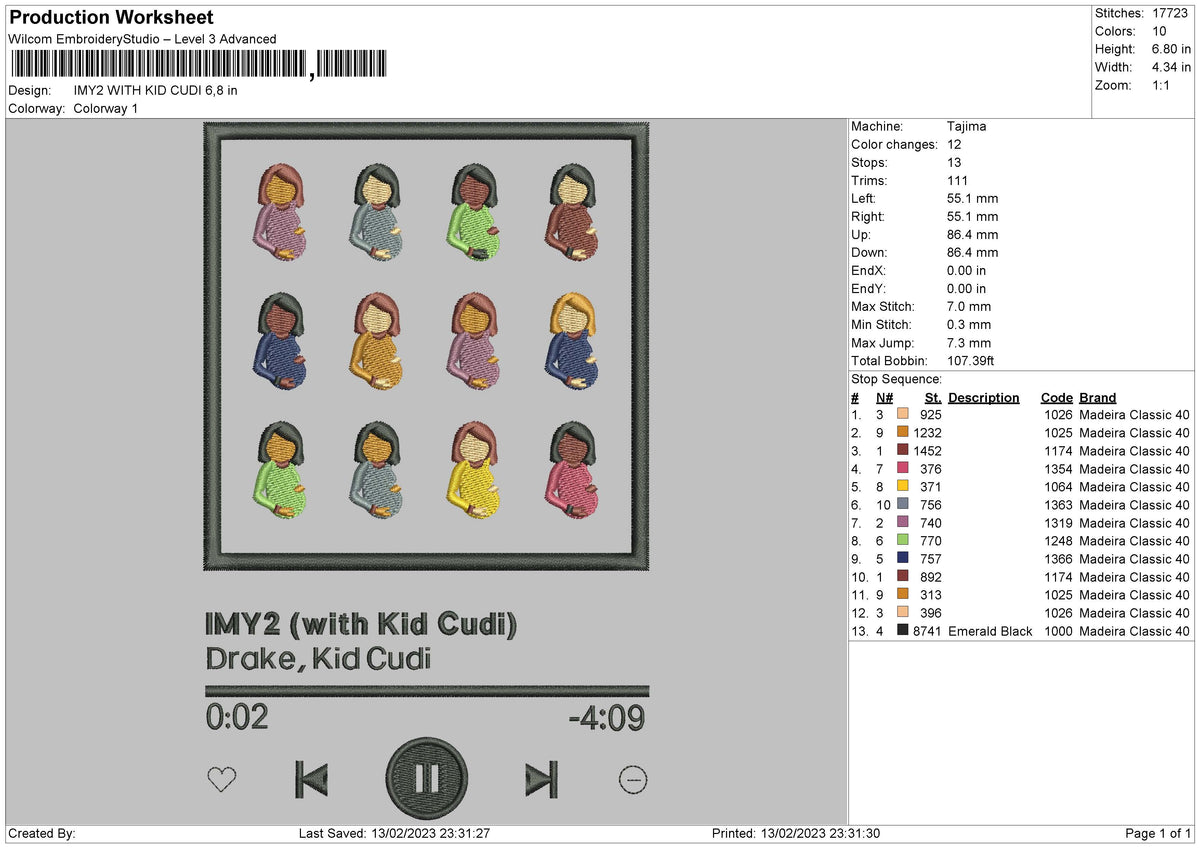Click black swatch of stop 13 (8741 stitches)

pos(903,629)
